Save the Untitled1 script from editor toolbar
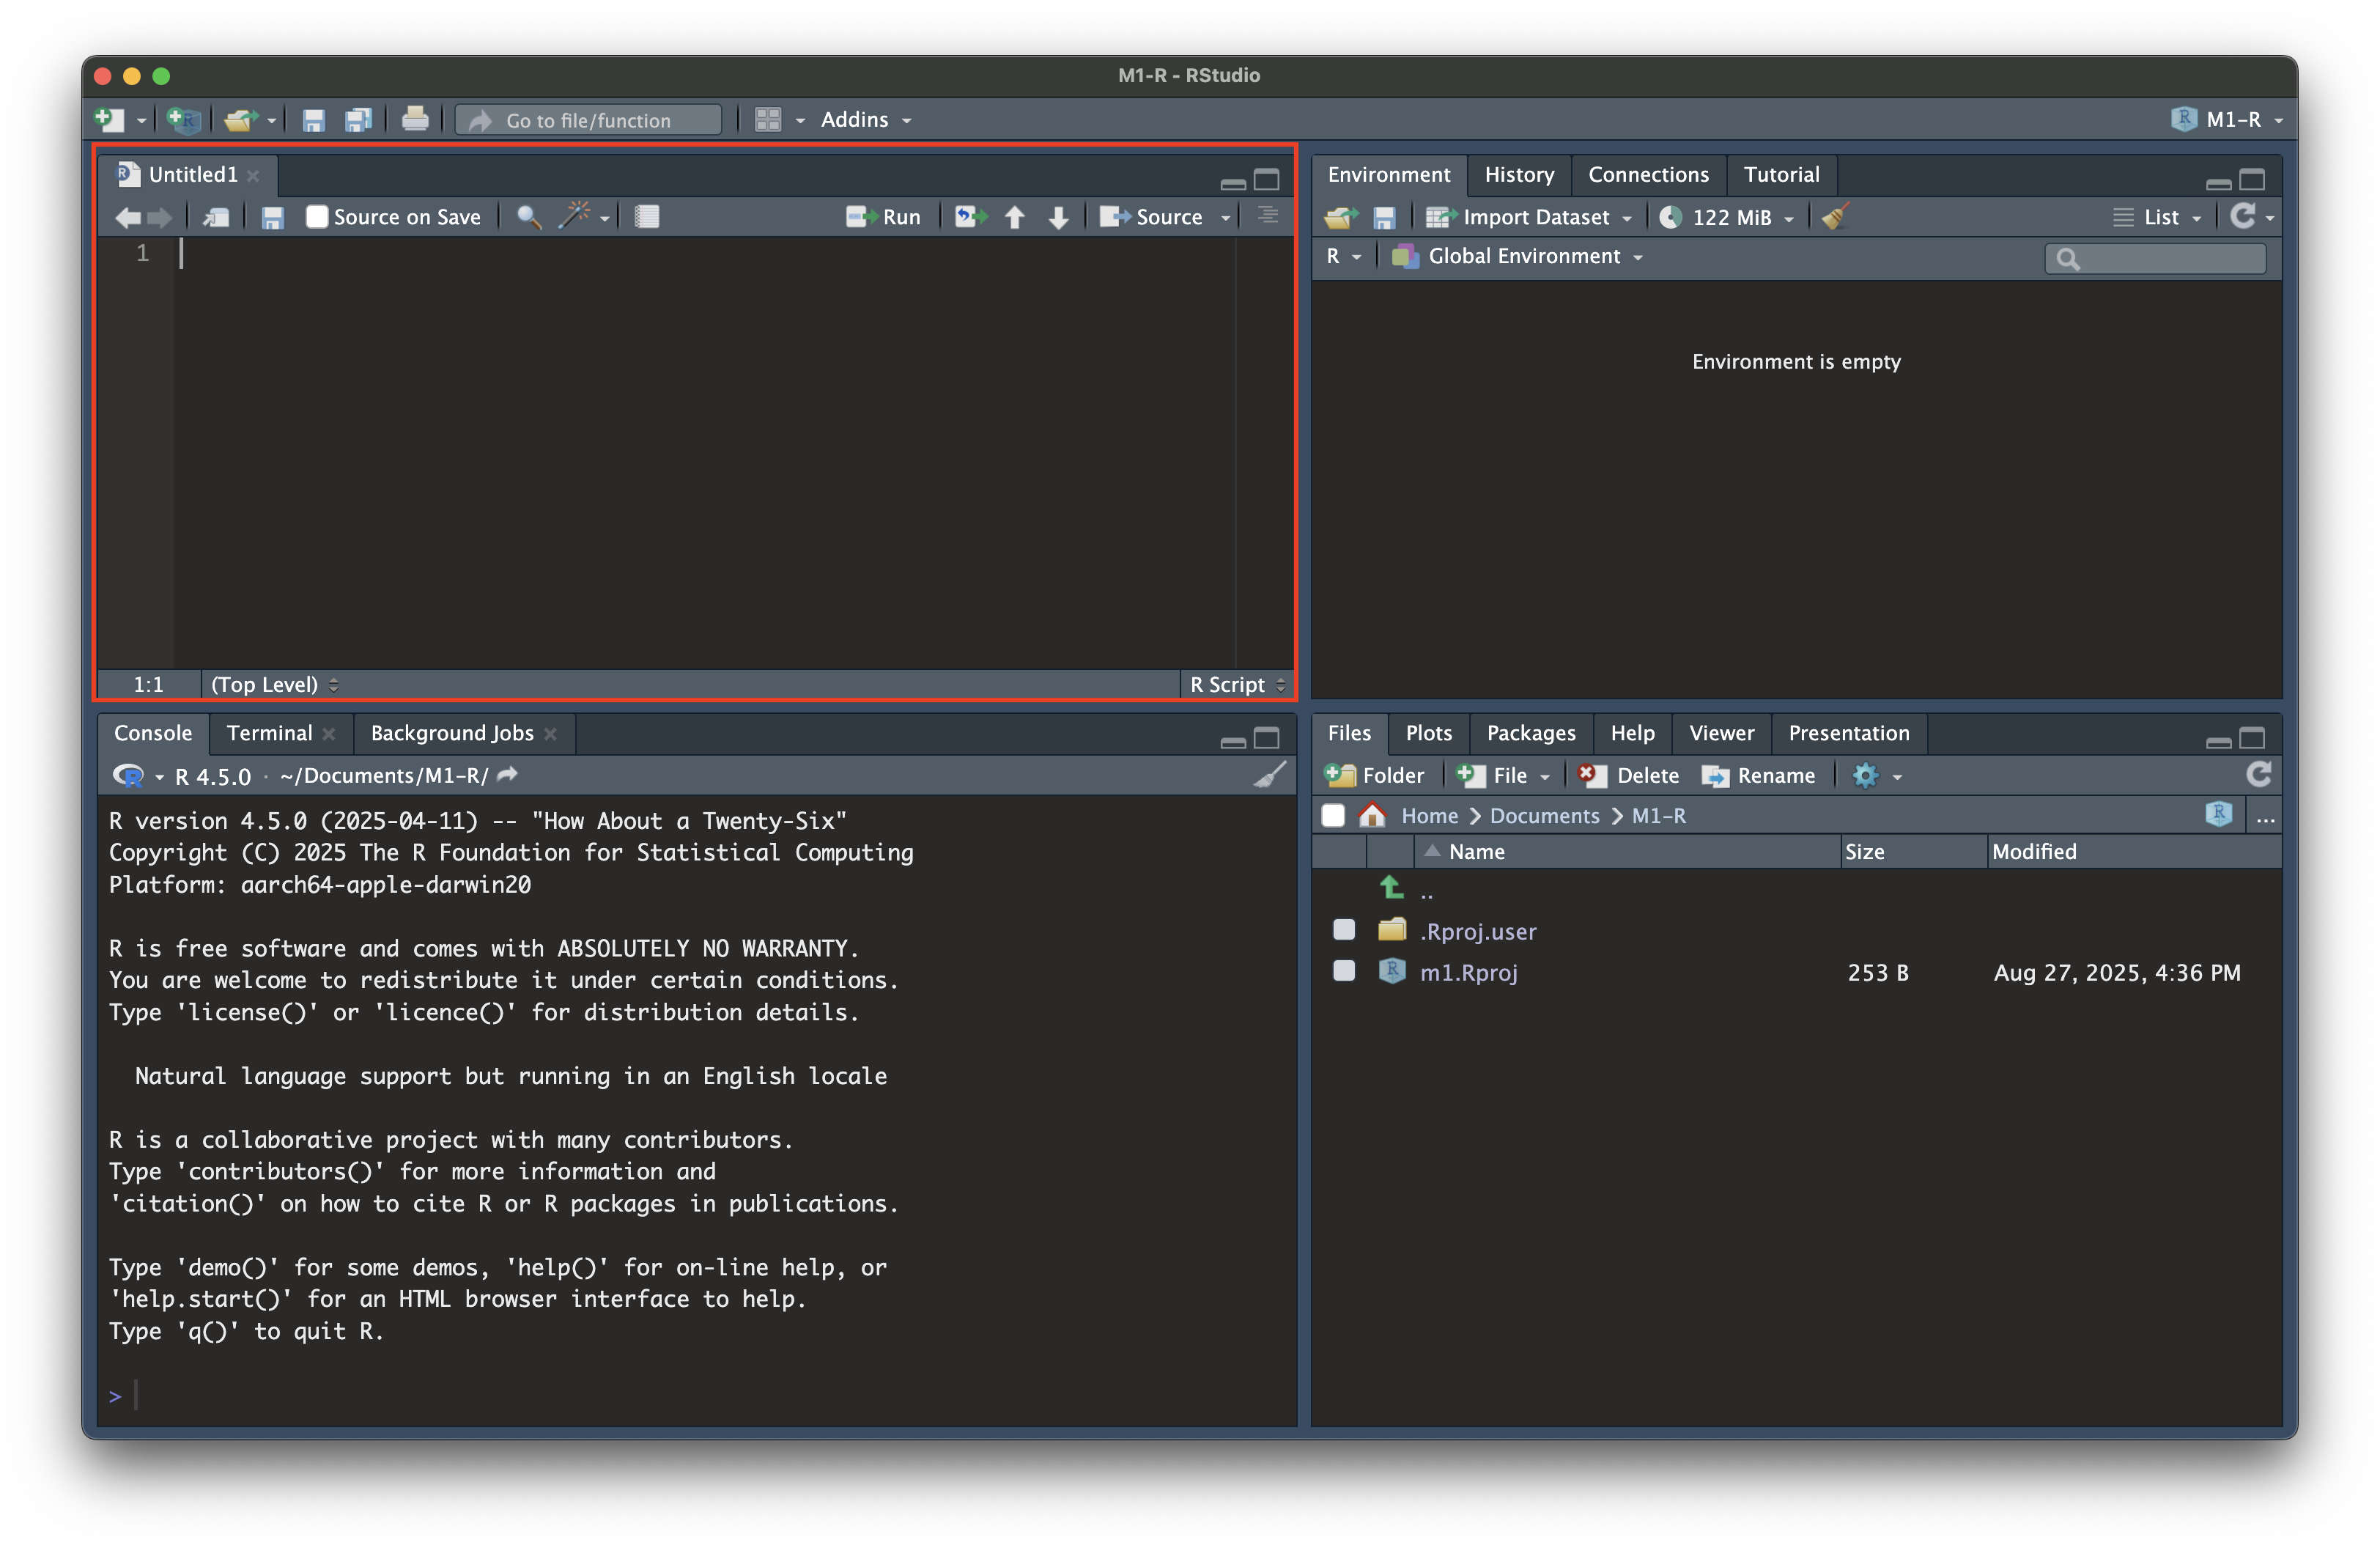 click(x=272, y=217)
